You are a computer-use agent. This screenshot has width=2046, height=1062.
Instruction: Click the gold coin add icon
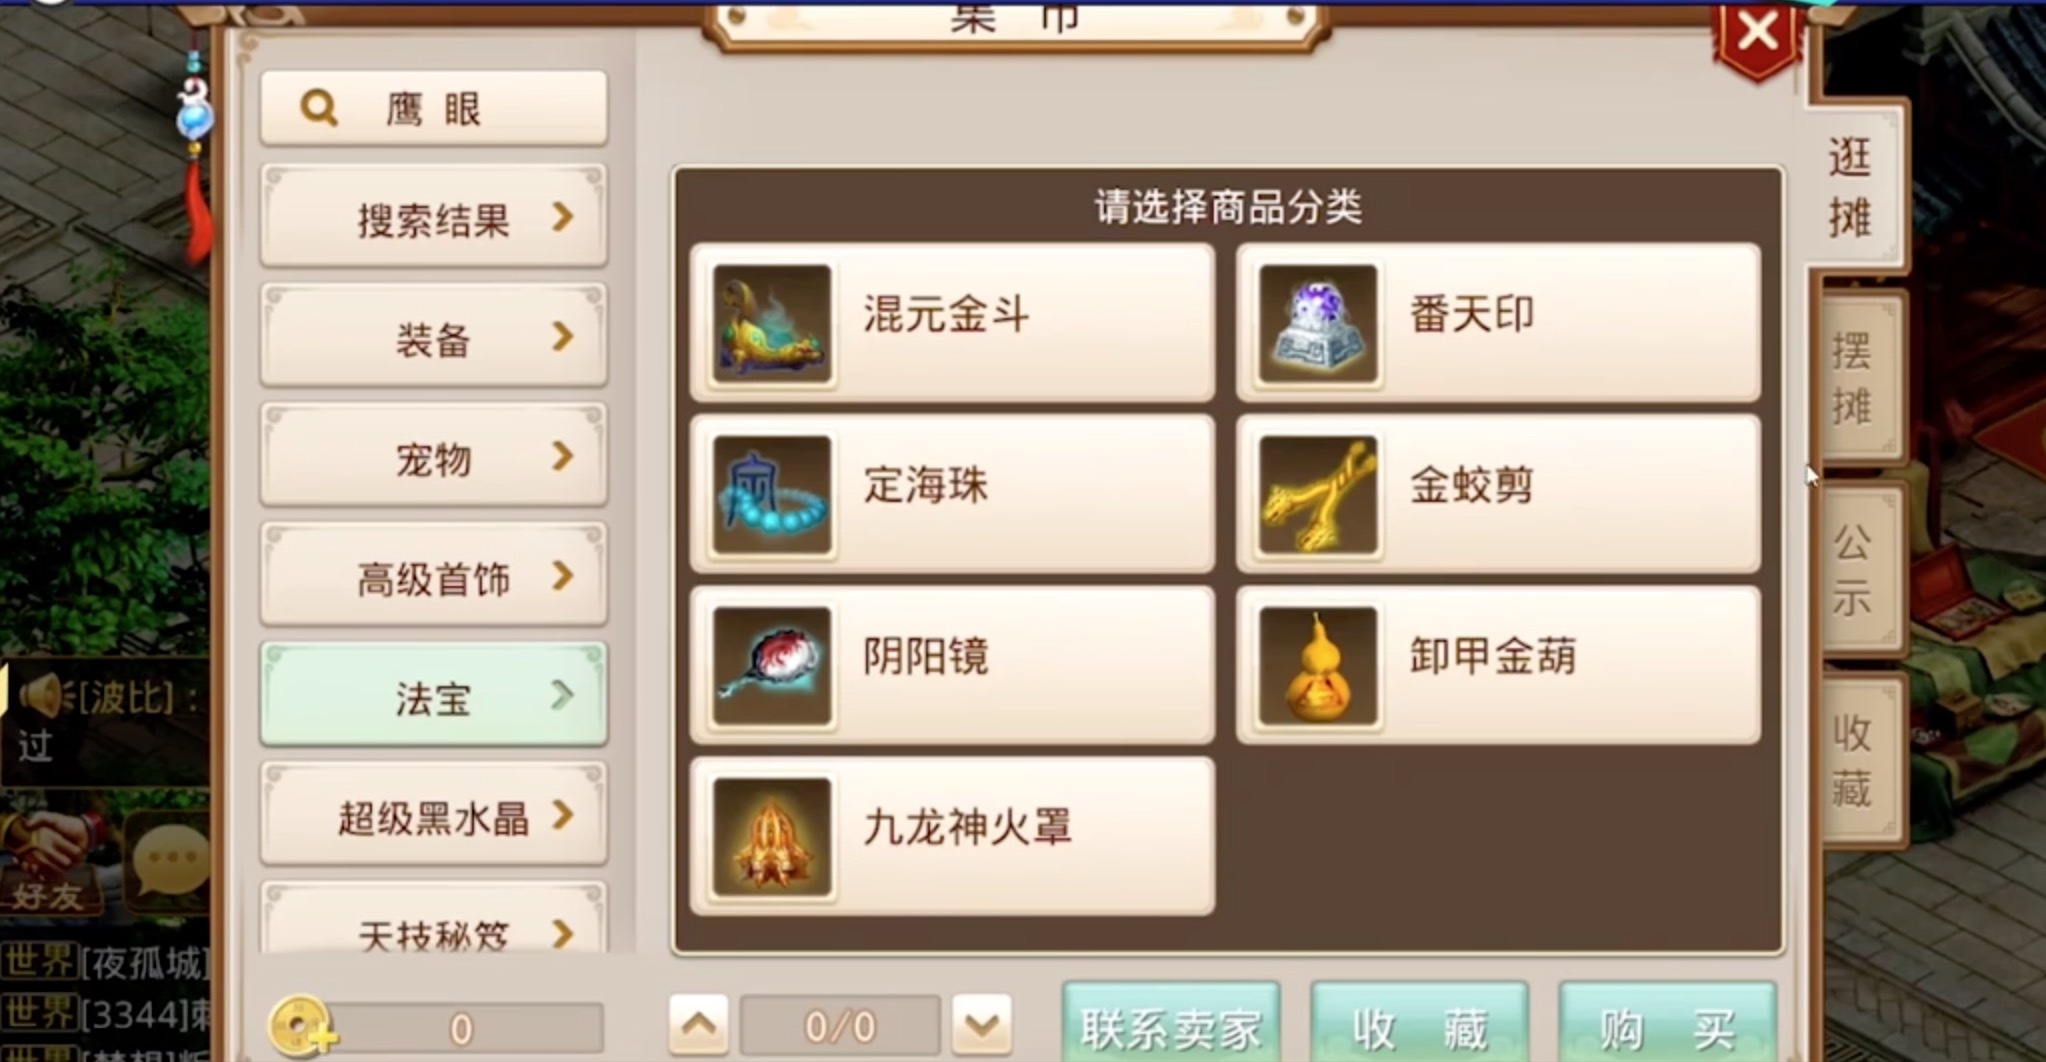(x=301, y=1027)
